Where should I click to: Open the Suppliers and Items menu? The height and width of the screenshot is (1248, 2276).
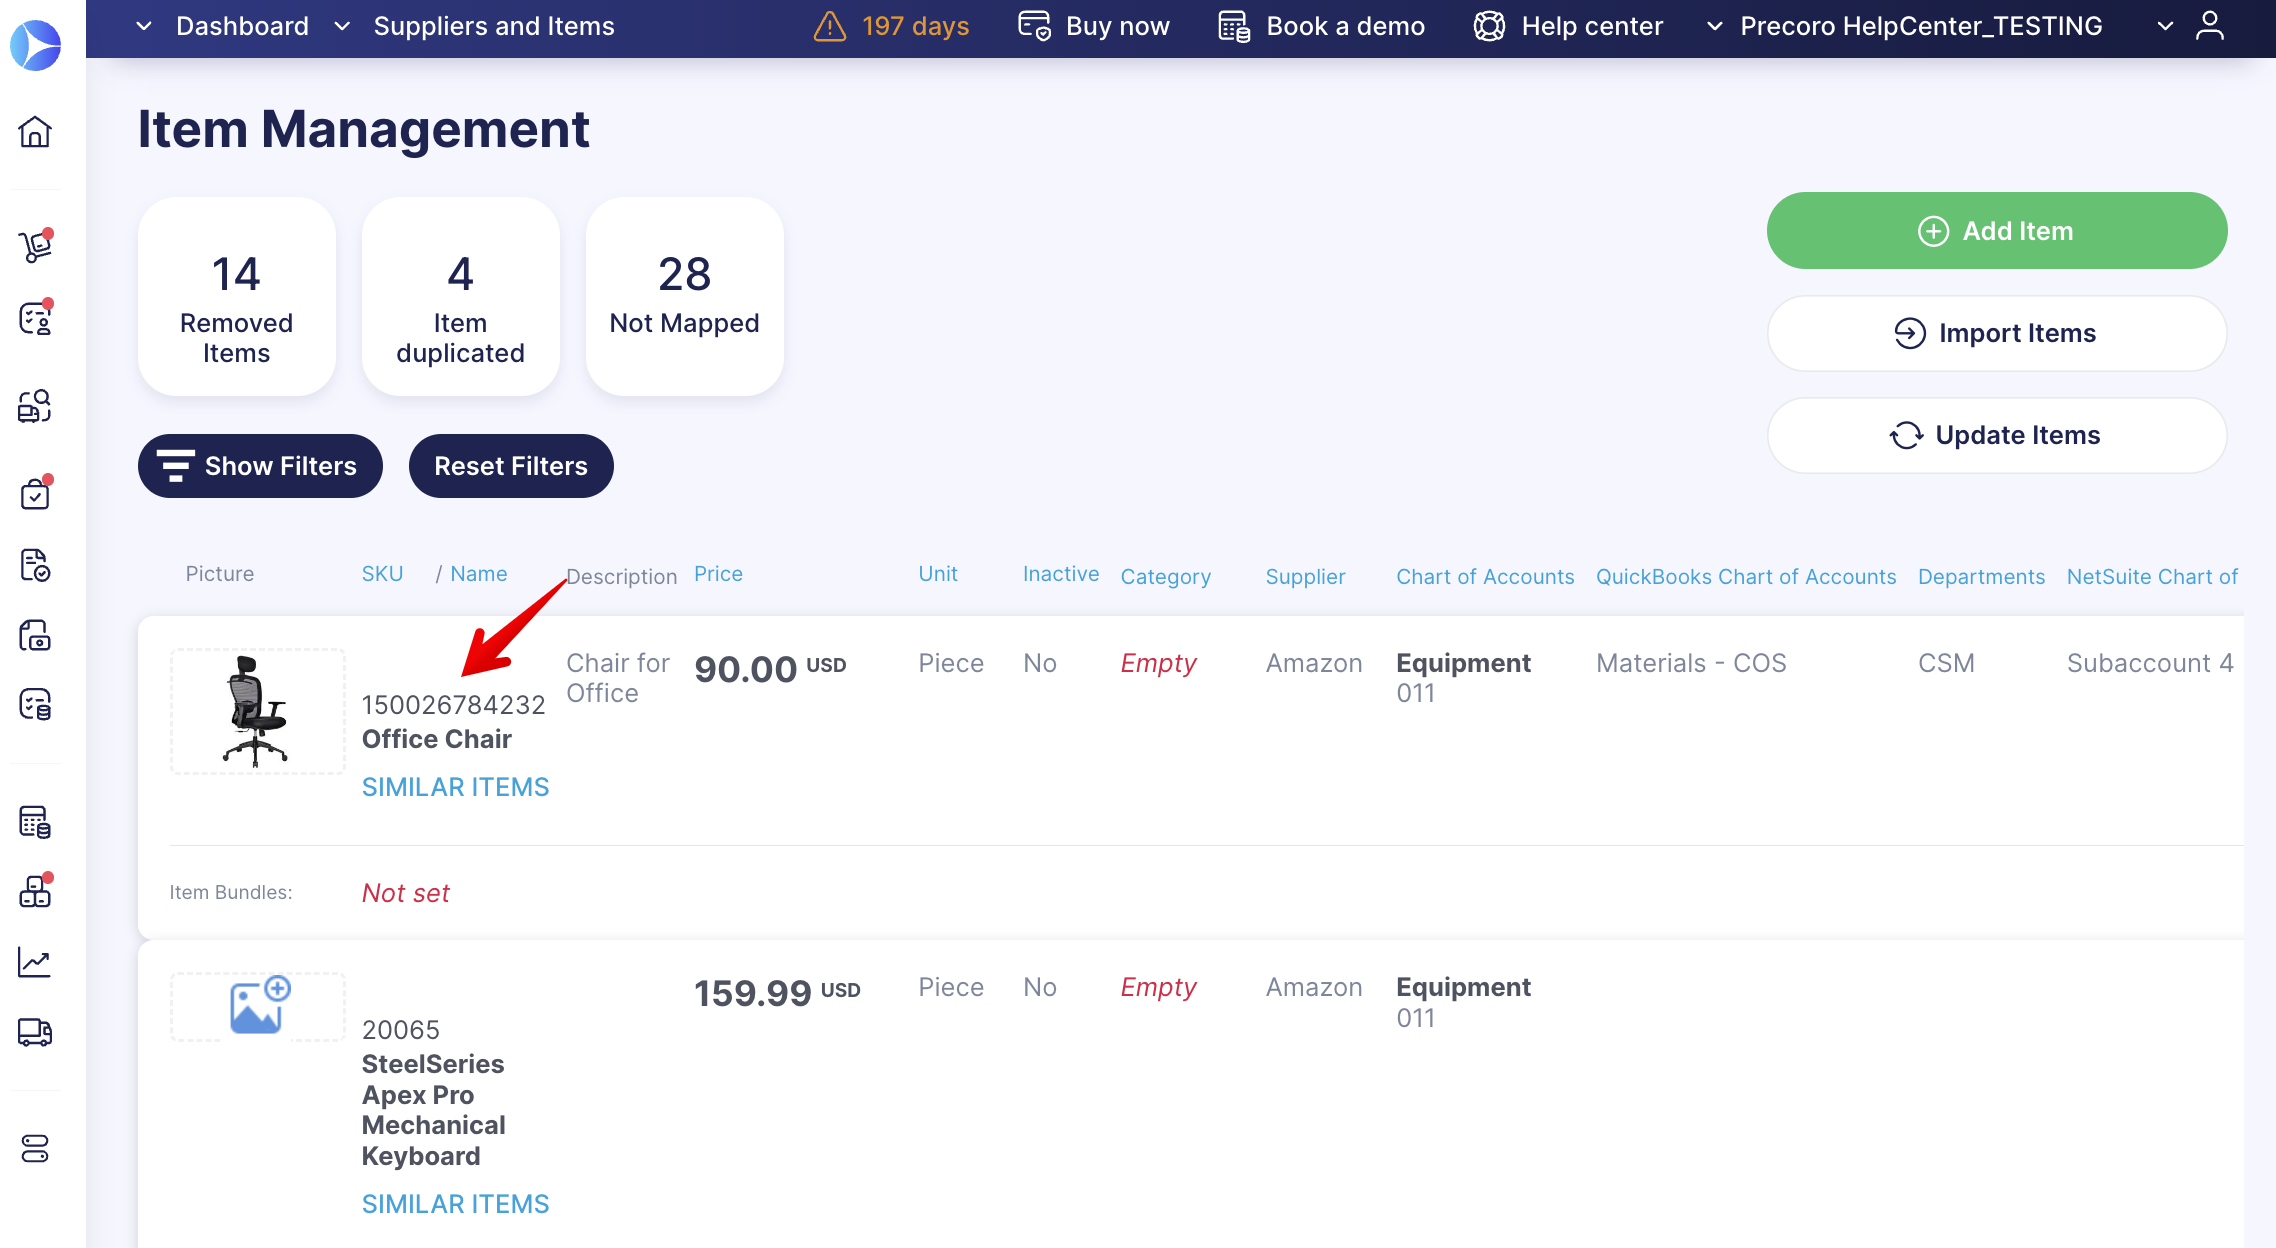pyautogui.click(x=494, y=26)
